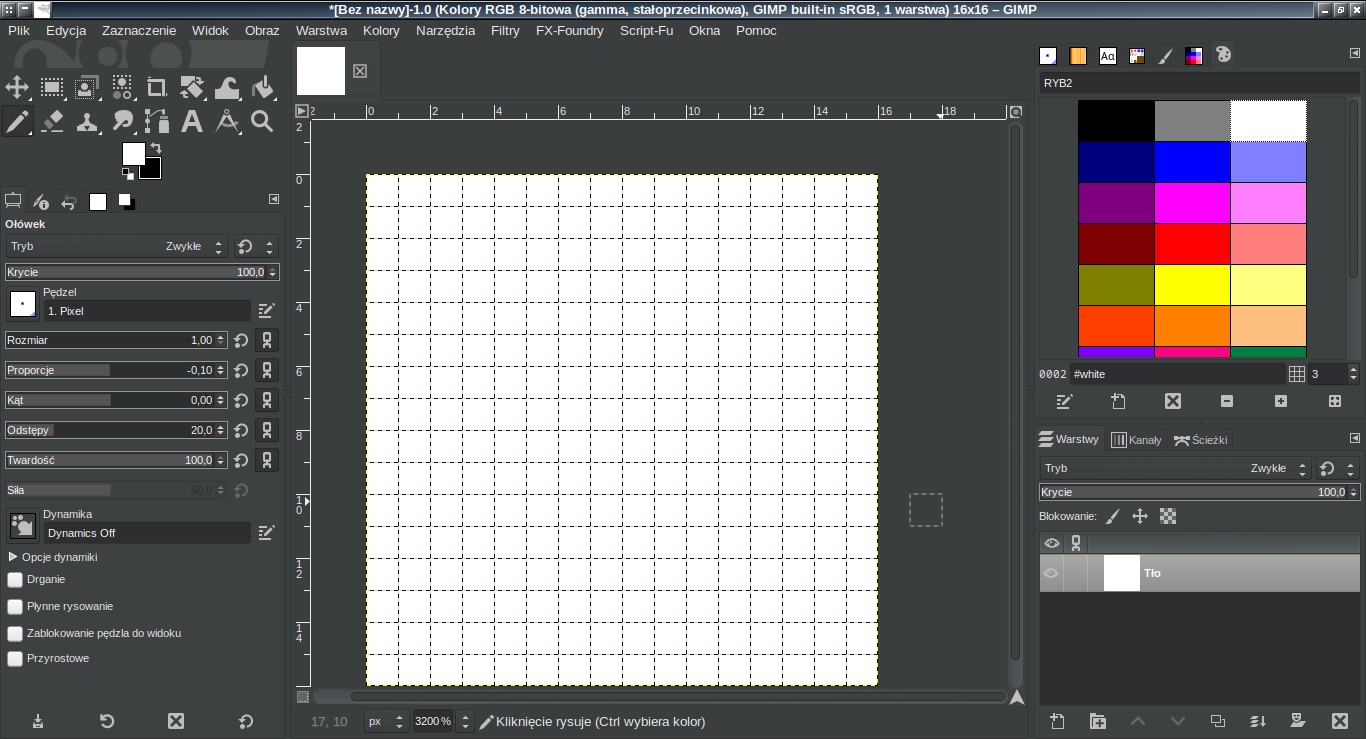Switch to the Ścieżki tab
This screenshot has height=739, width=1366.
point(1200,439)
